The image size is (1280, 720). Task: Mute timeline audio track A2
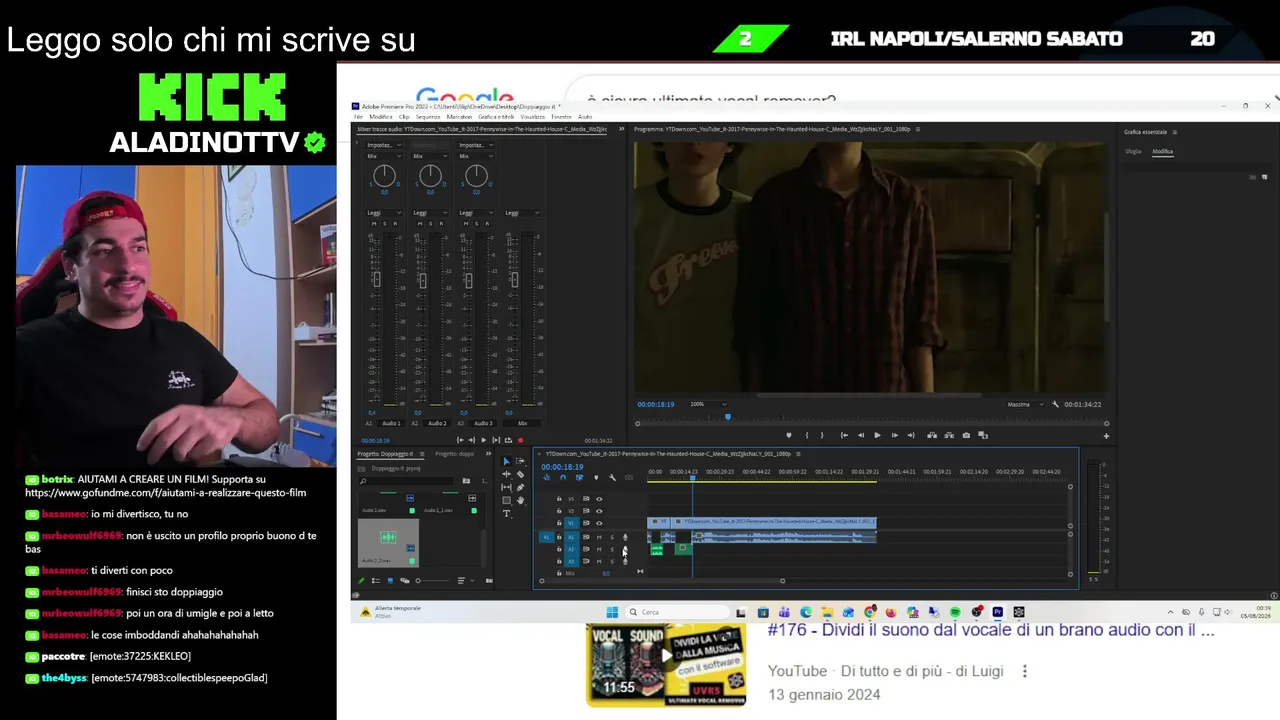pos(599,549)
